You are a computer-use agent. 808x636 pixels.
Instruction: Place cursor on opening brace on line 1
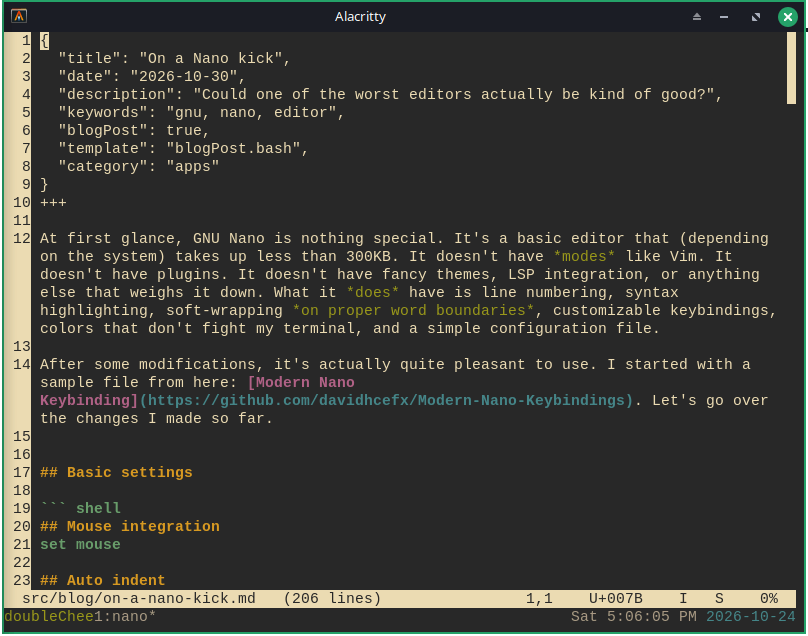tap(44, 41)
